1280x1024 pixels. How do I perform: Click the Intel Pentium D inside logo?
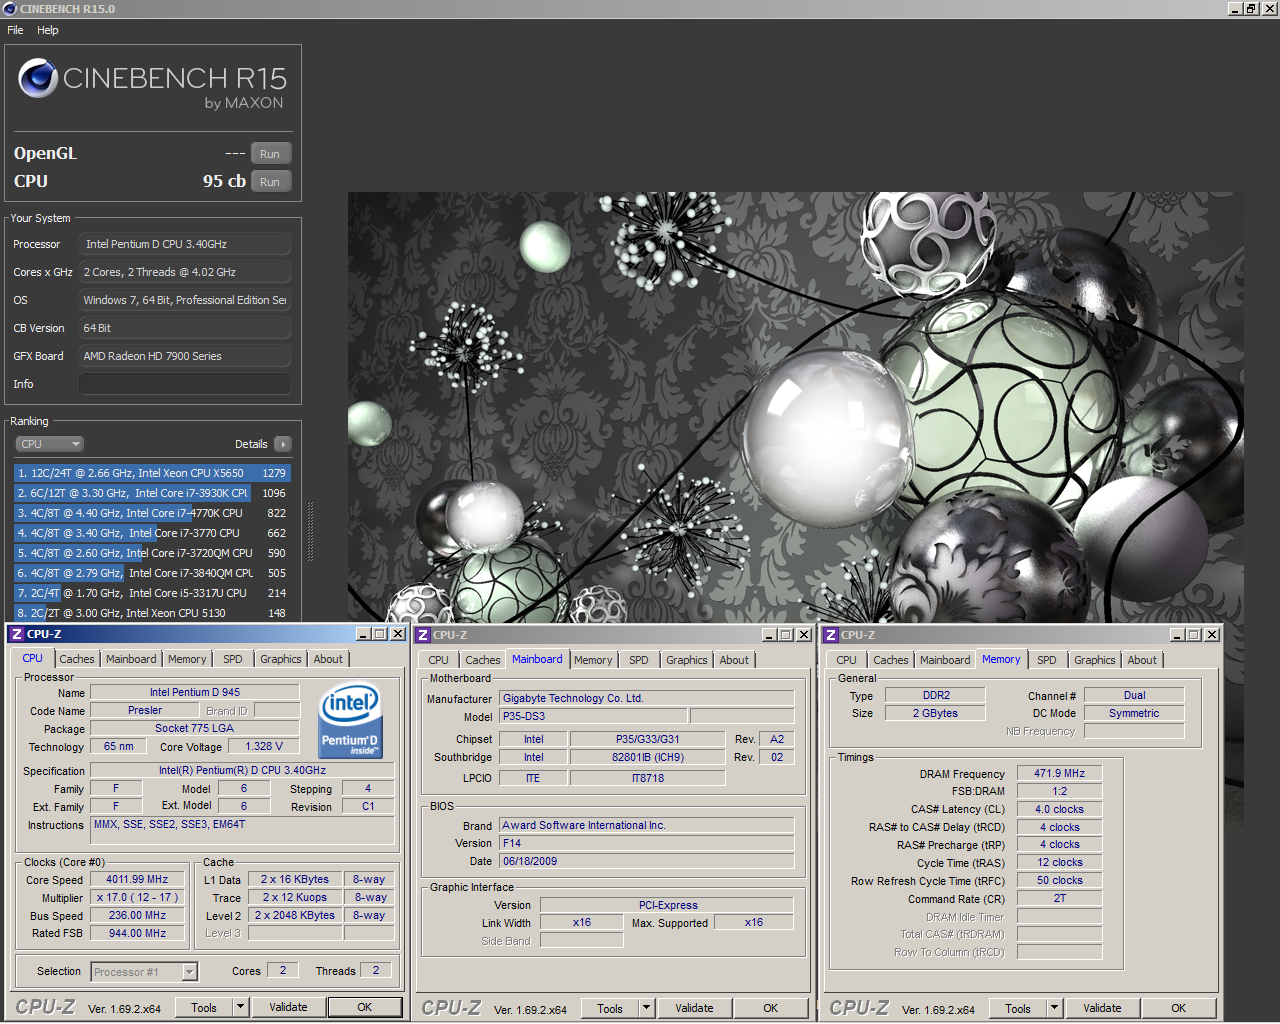pos(350,722)
